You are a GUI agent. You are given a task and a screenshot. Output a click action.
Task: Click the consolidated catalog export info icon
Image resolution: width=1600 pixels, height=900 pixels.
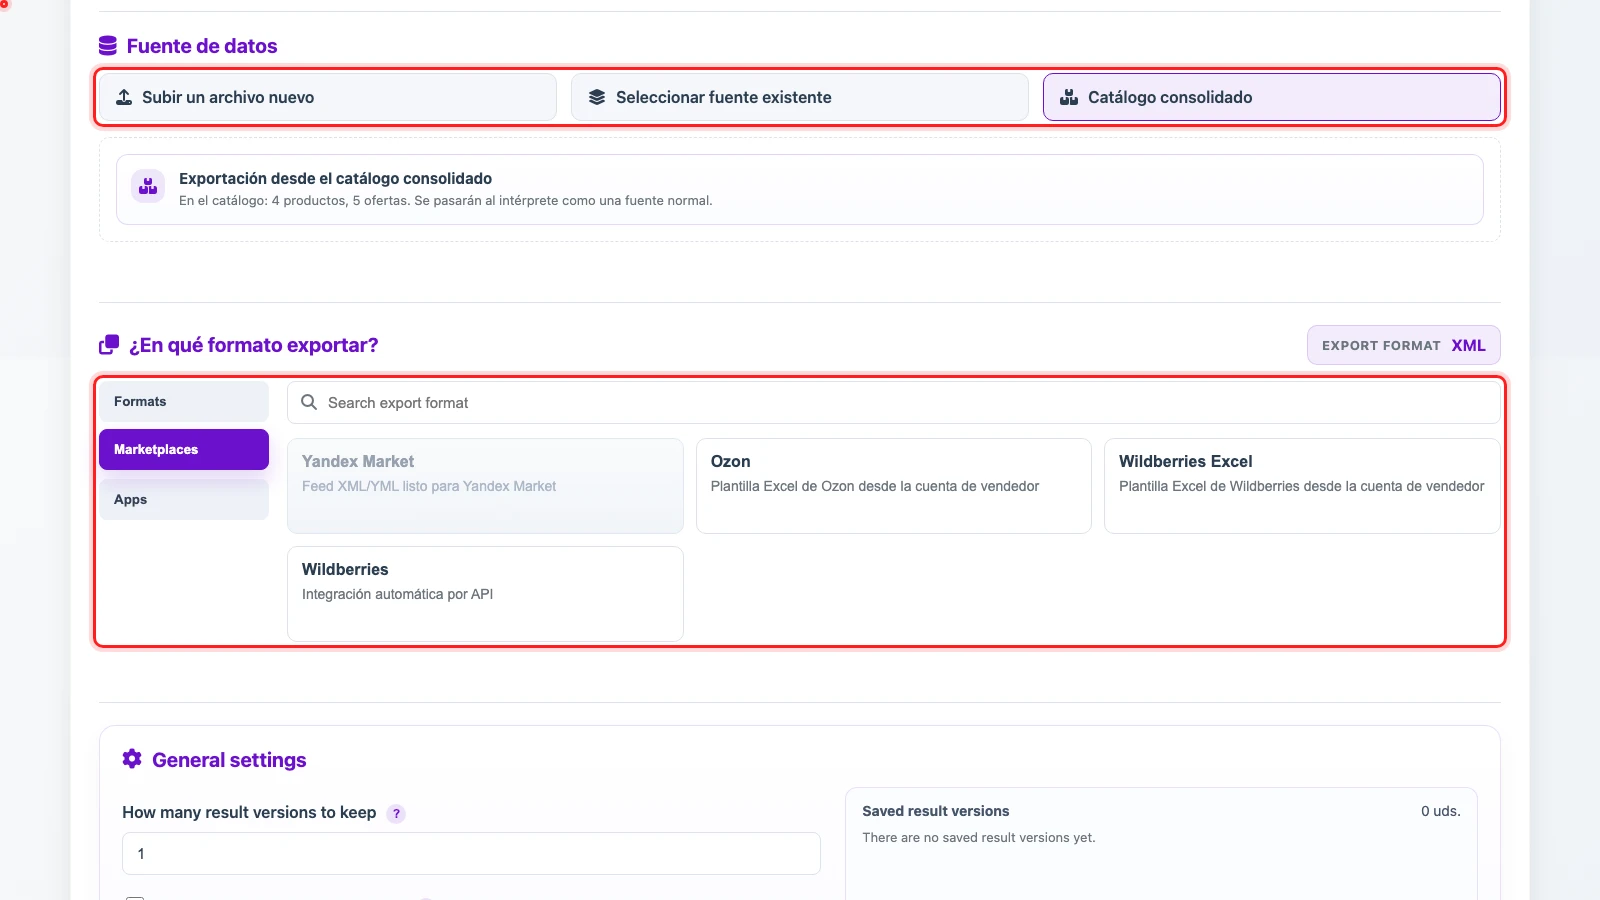point(148,186)
